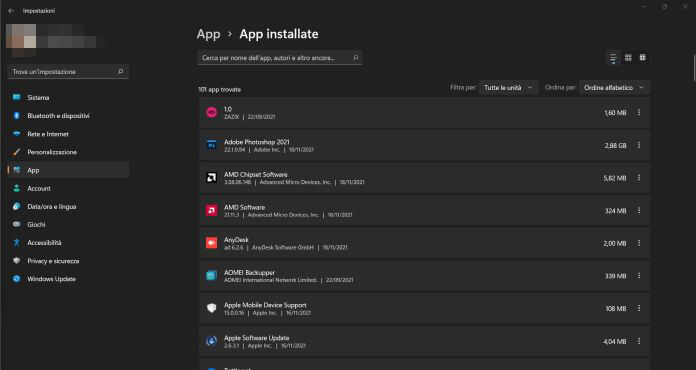
Task: Open more options for Apple Software Update
Action: click(639, 341)
